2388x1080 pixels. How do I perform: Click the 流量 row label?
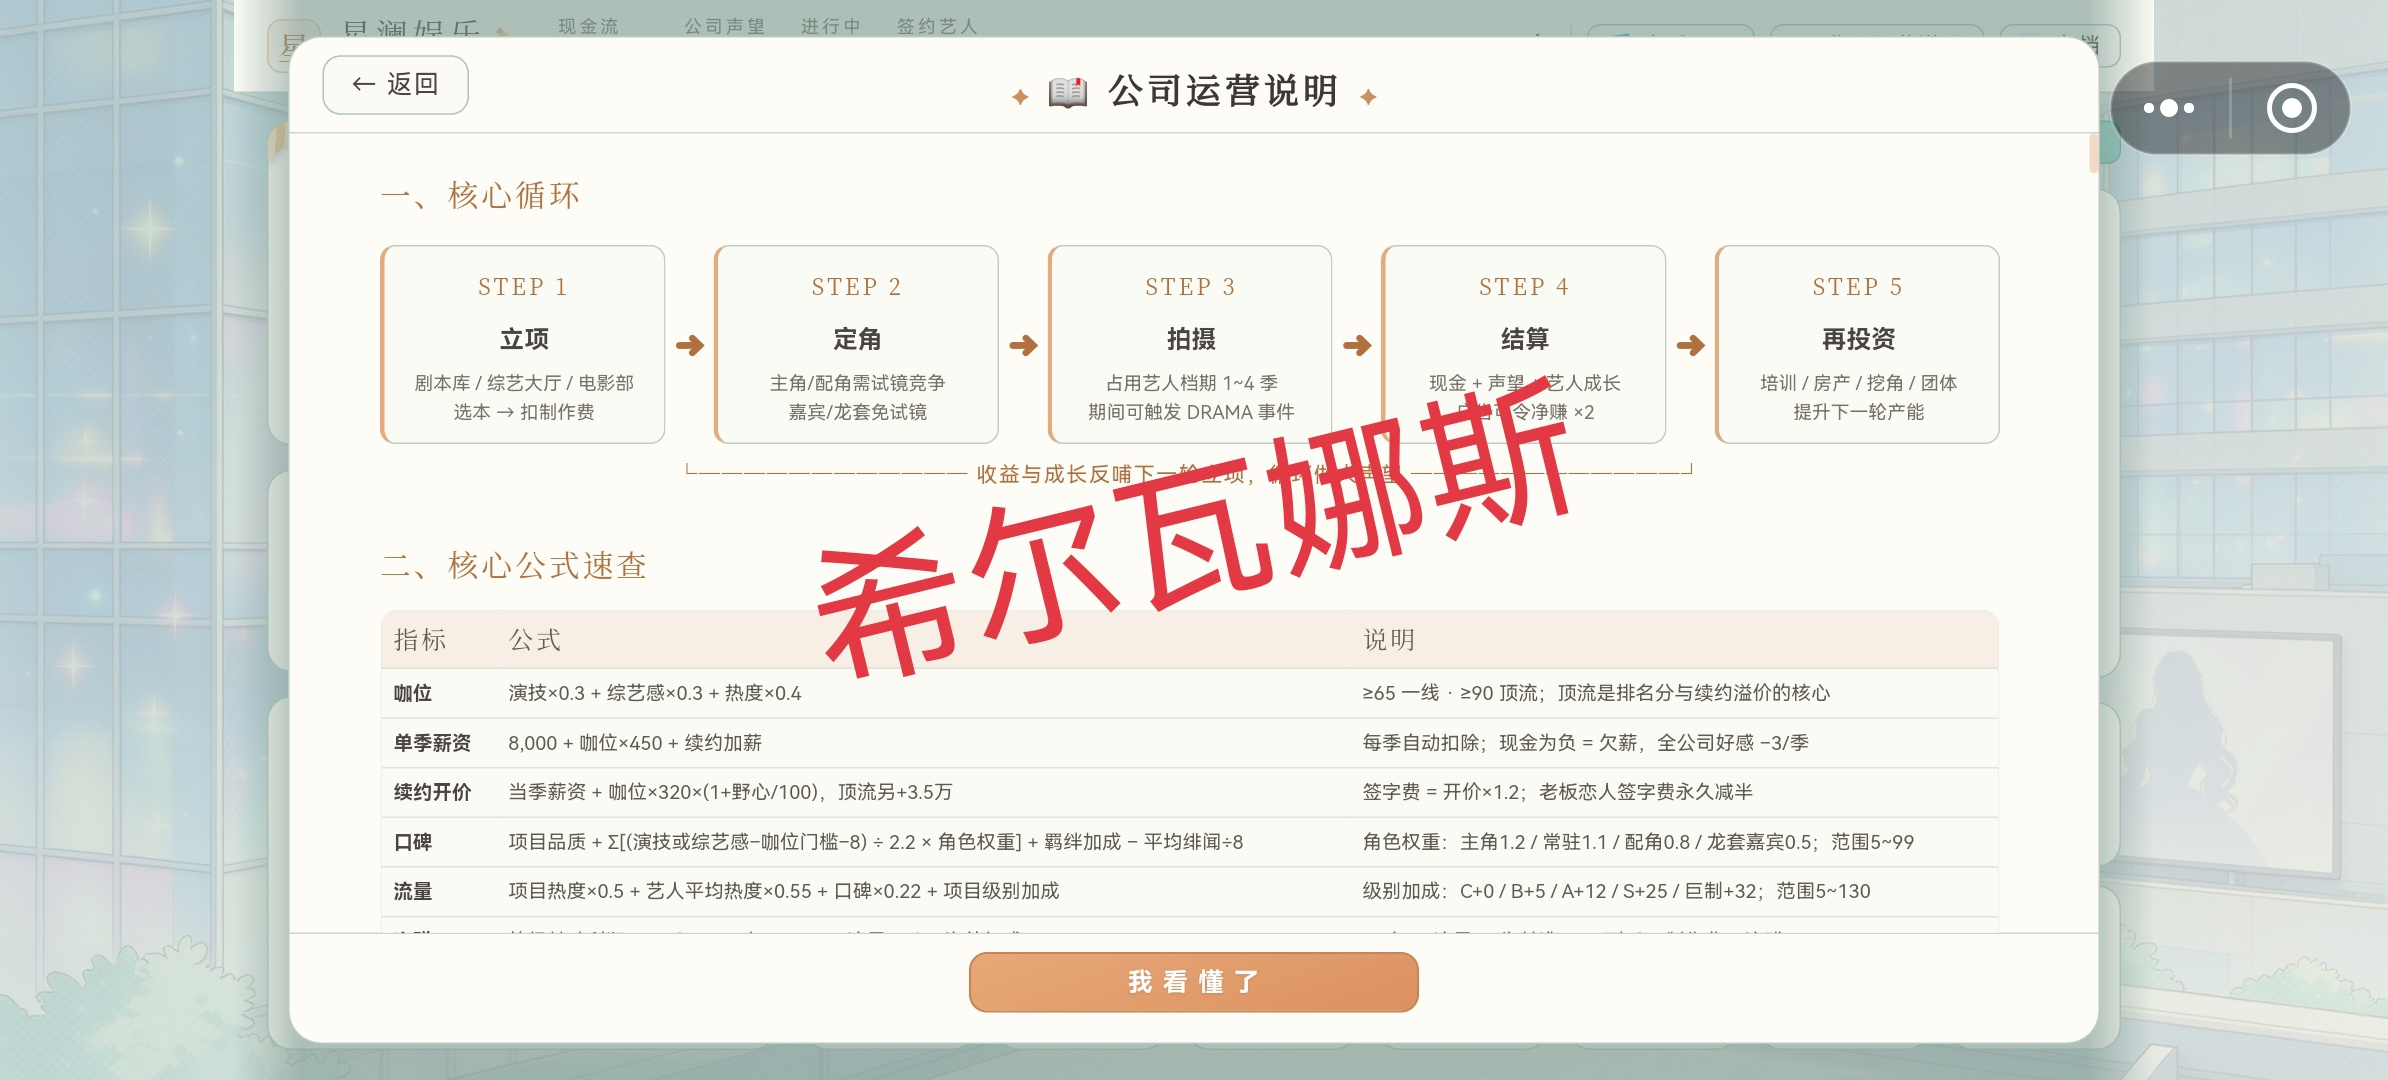coord(413,891)
